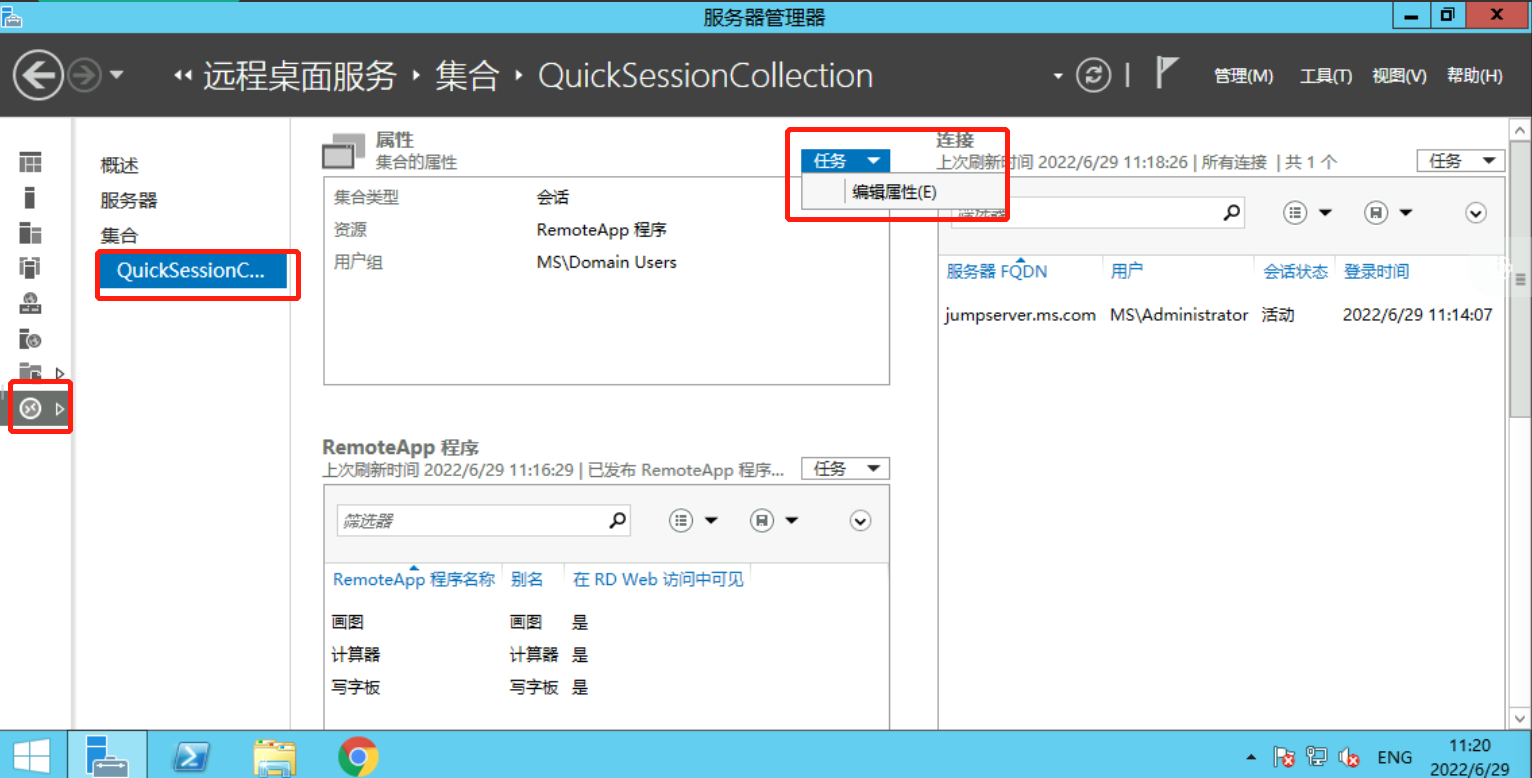Expand the Remote Desktop Services flyout arrow
The width and height of the screenshot is (1532, 778).
pos(60,407)
